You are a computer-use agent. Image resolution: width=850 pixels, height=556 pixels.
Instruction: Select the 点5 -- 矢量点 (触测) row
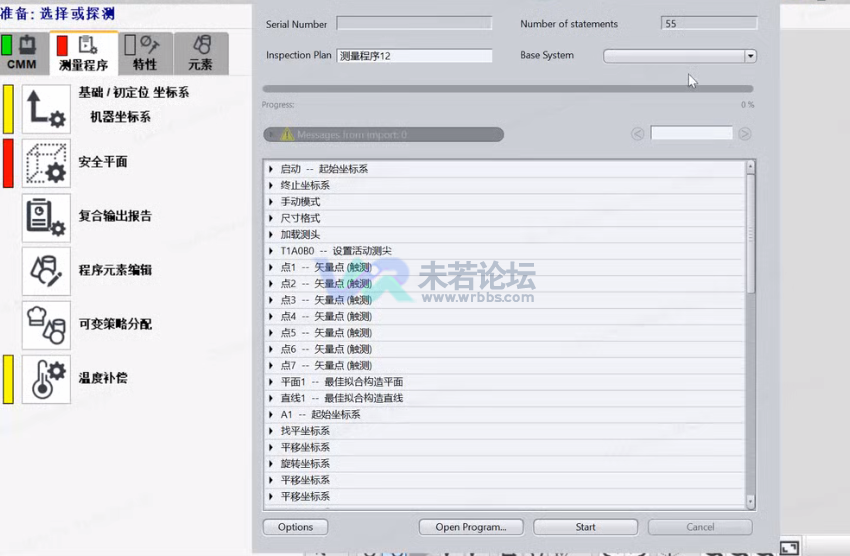click(x=505, y=333)
